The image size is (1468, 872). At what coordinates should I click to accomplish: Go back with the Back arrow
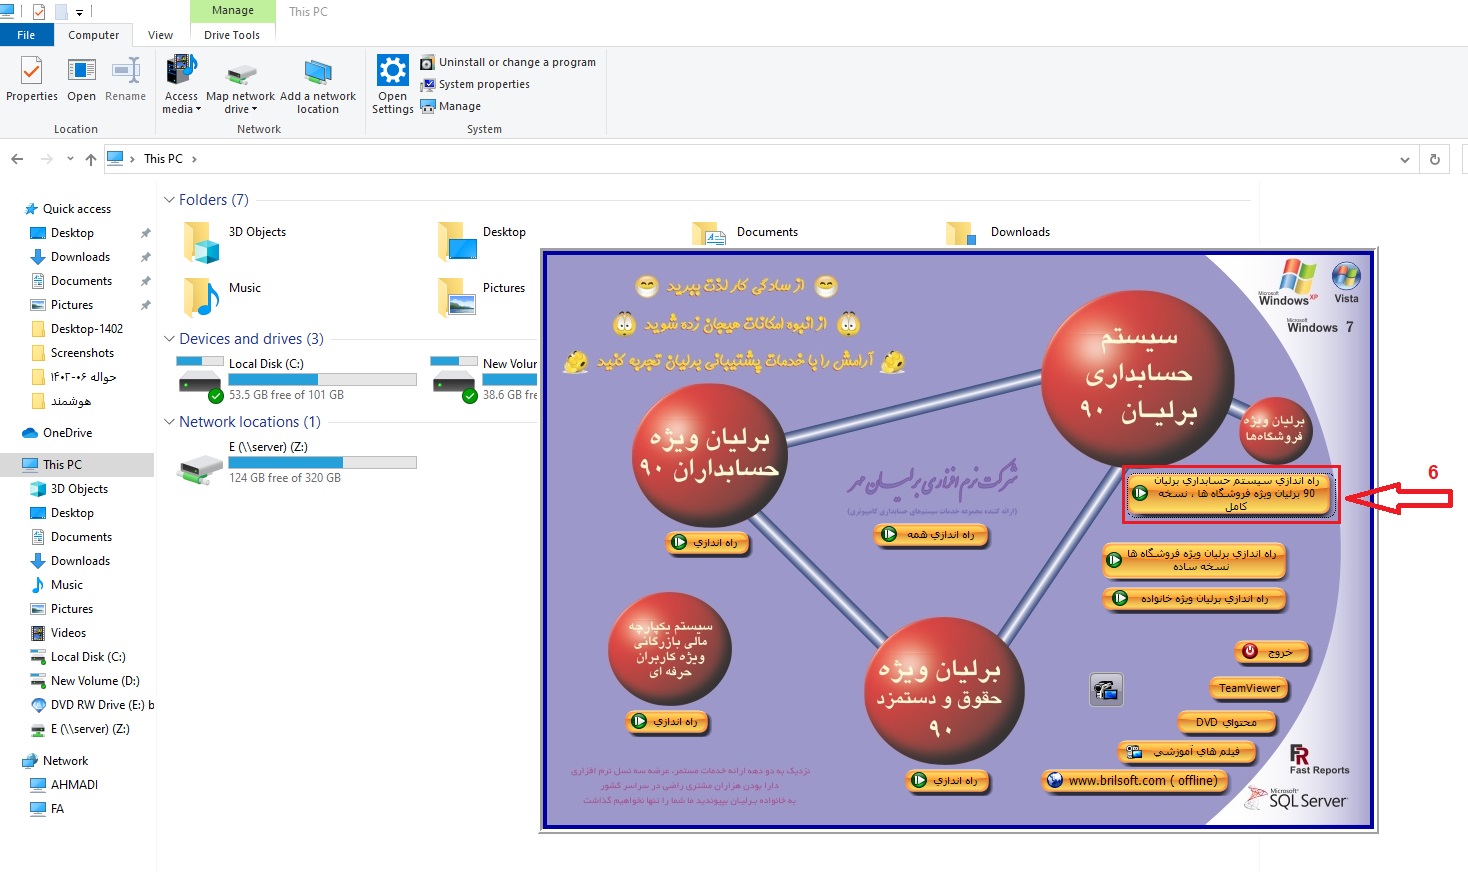(x=17, y=159)
